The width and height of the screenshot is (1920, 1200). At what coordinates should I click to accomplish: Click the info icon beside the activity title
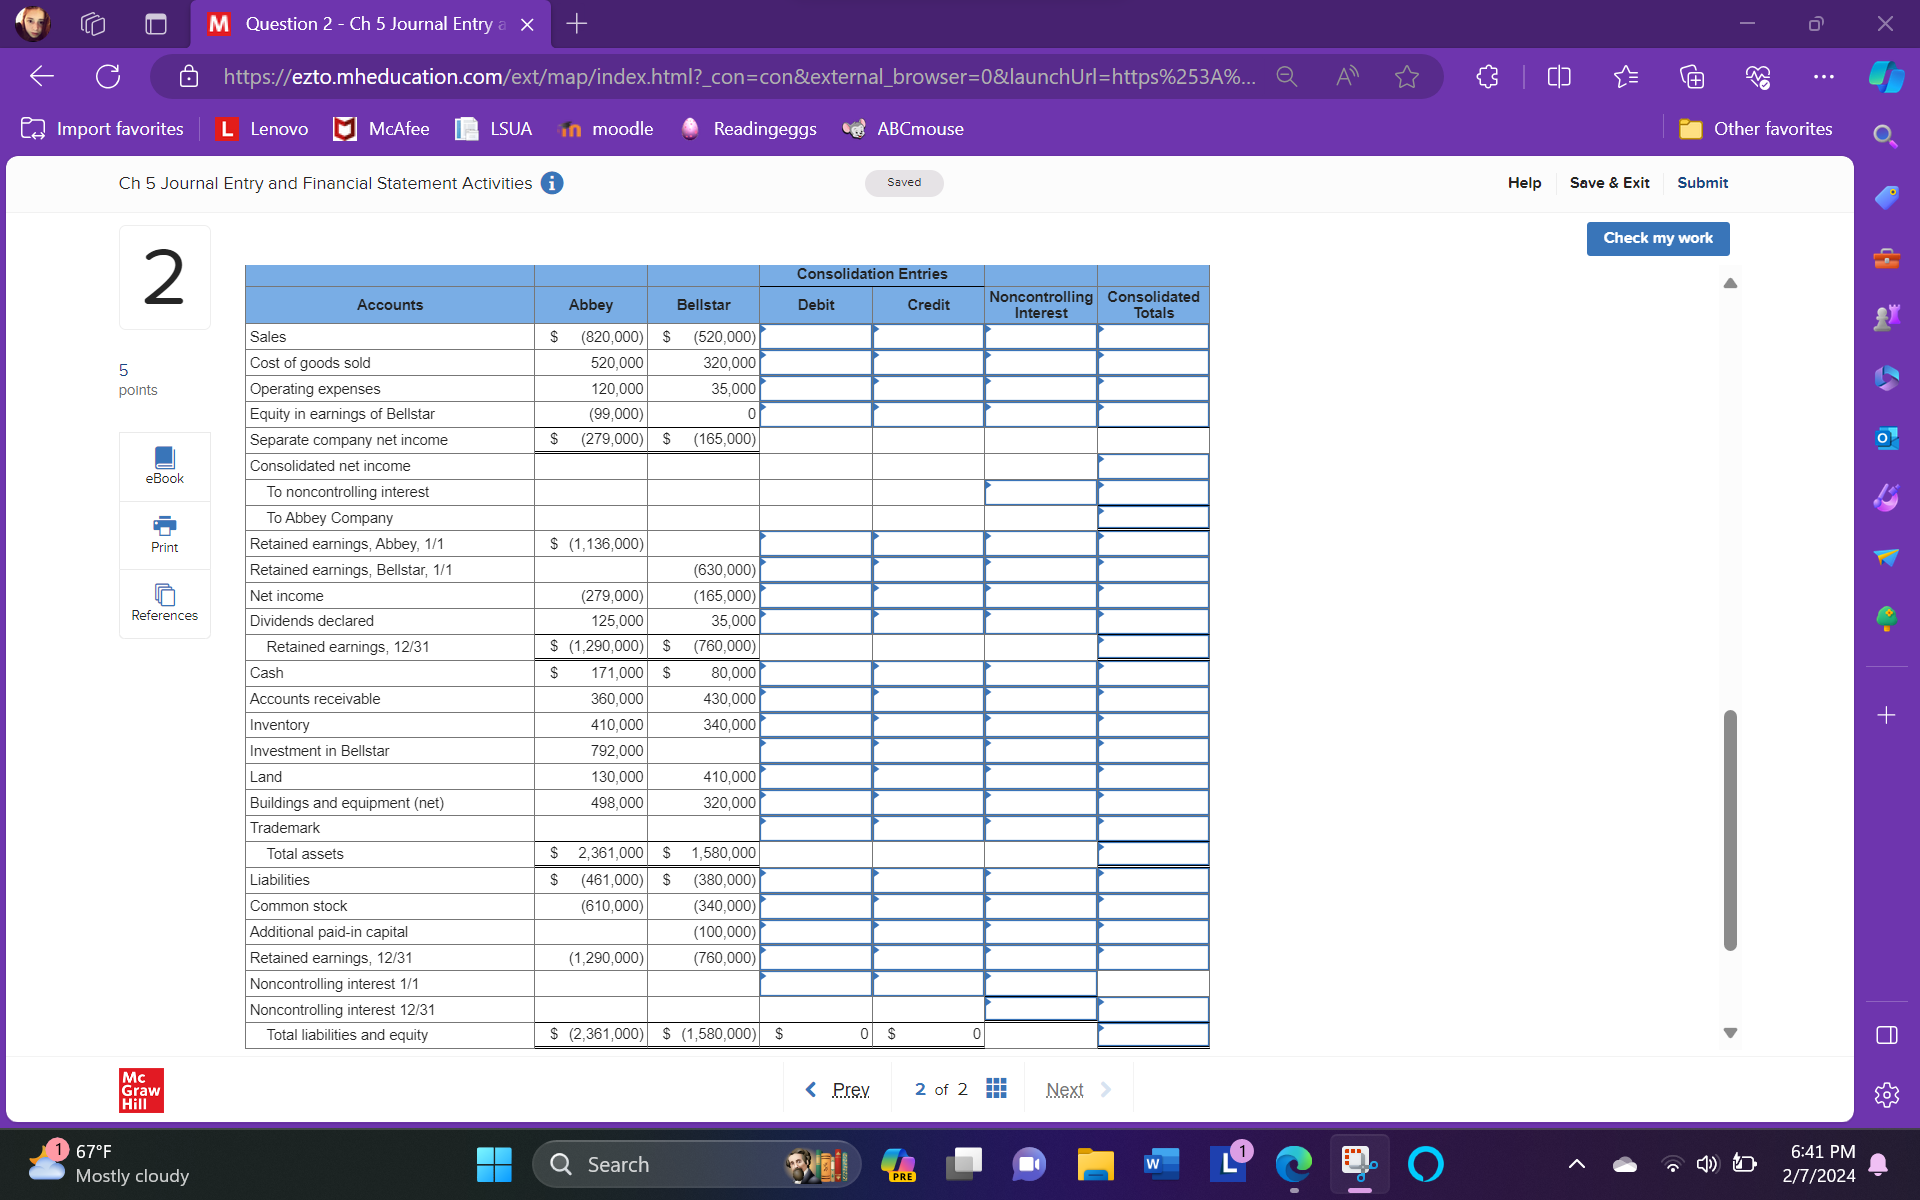coord(551,183)
